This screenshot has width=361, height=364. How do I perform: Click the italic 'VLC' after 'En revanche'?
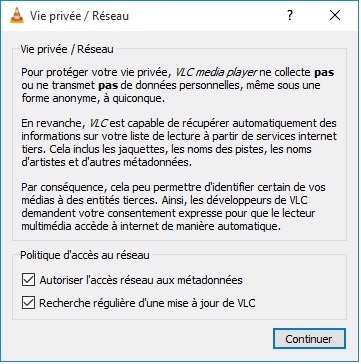pos(99,123)
